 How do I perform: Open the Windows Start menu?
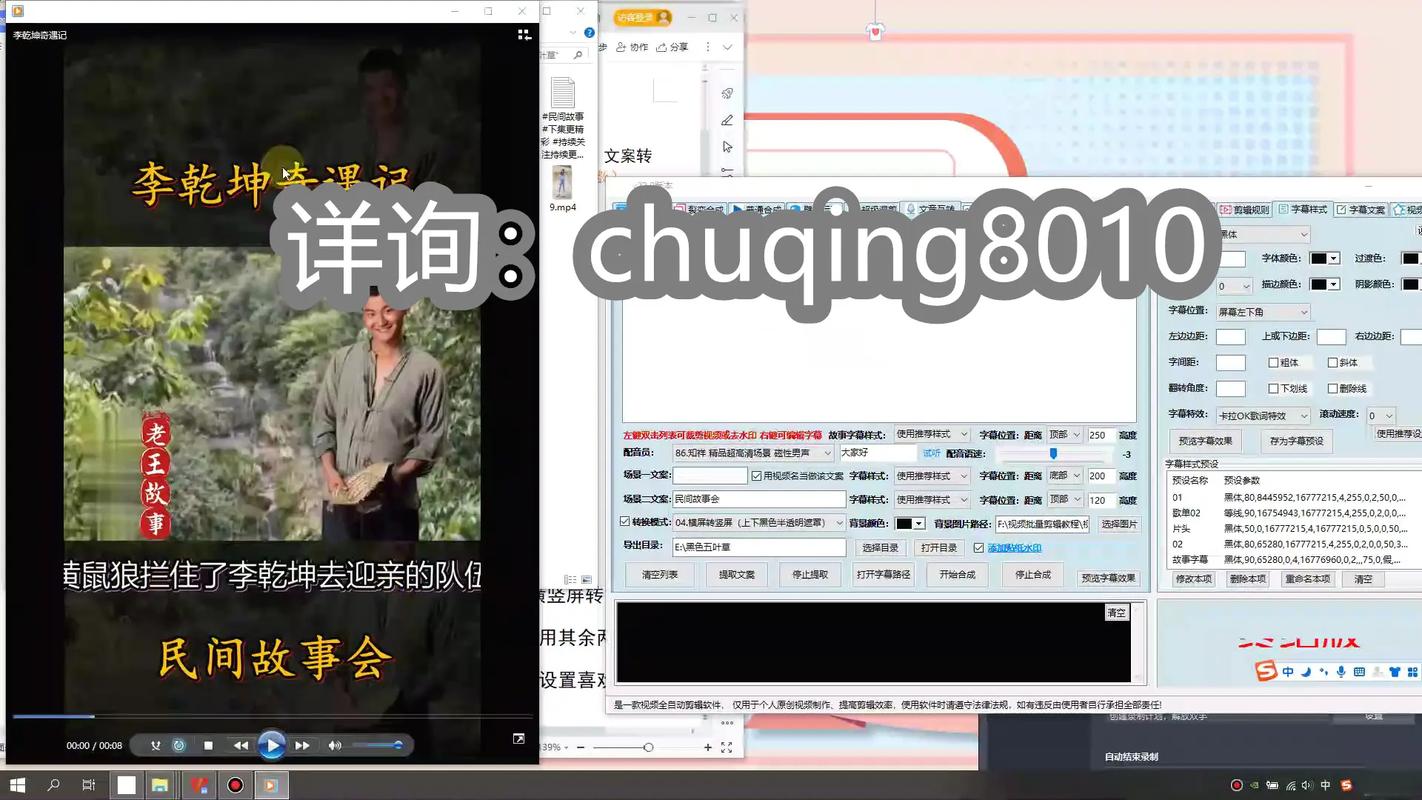[x=17, y=785]
